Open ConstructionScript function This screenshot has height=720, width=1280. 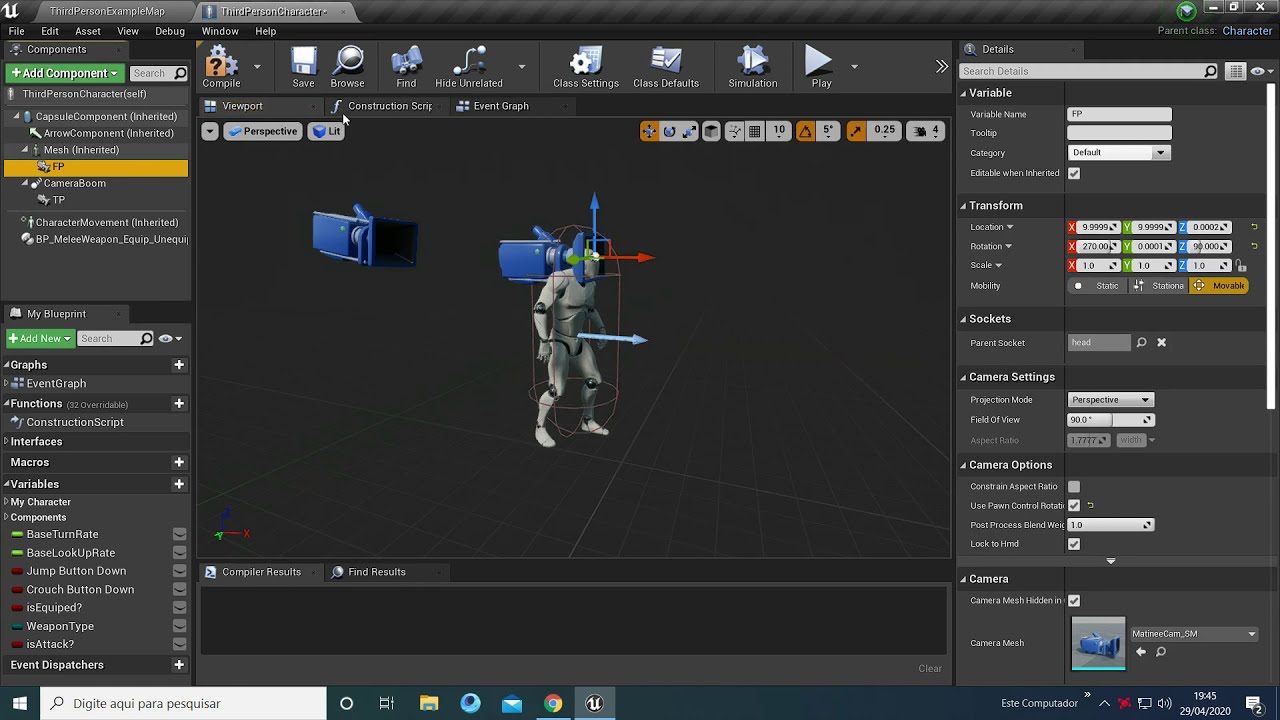(x=75, y=422)
